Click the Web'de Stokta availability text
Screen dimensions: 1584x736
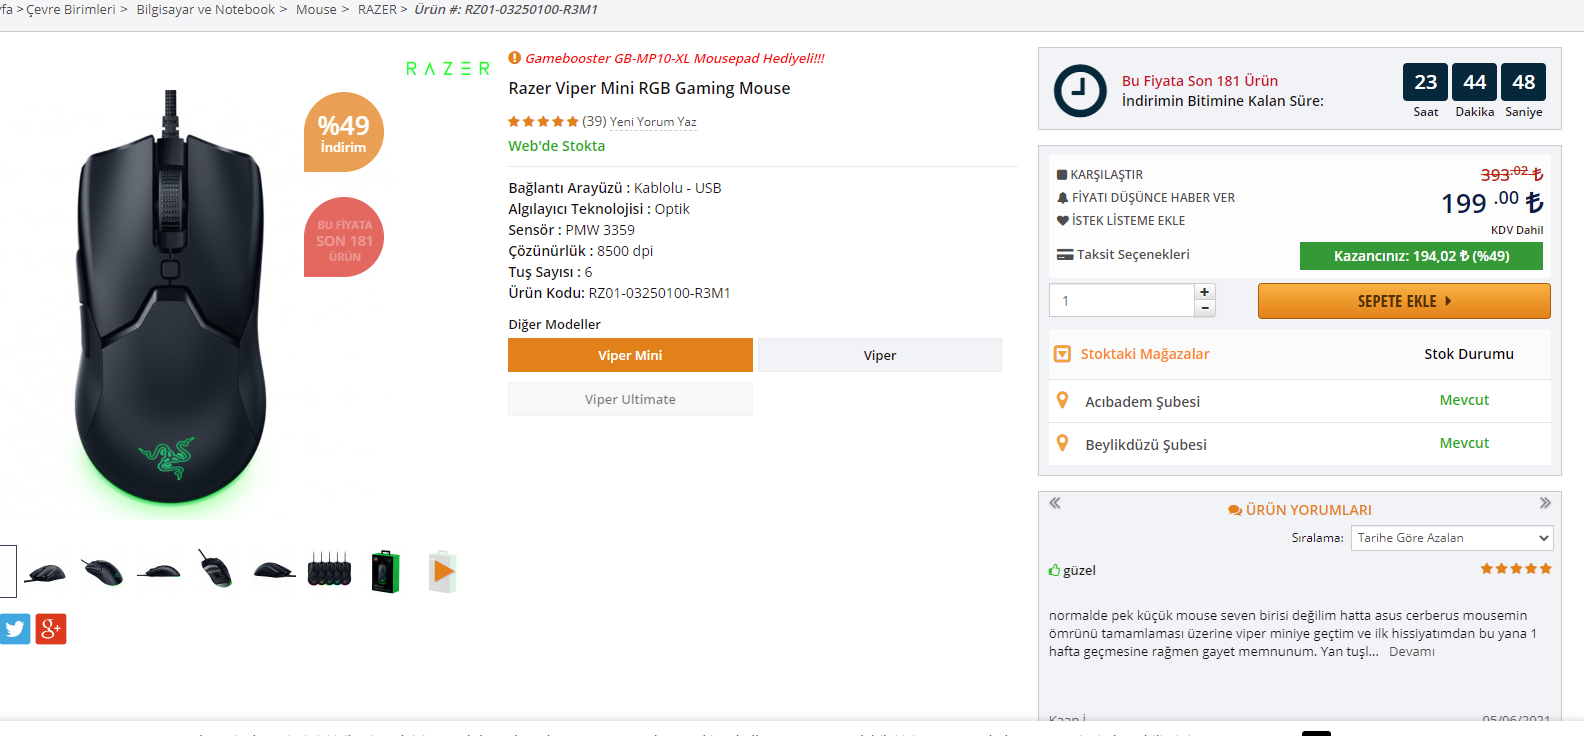tap(556, 146)
